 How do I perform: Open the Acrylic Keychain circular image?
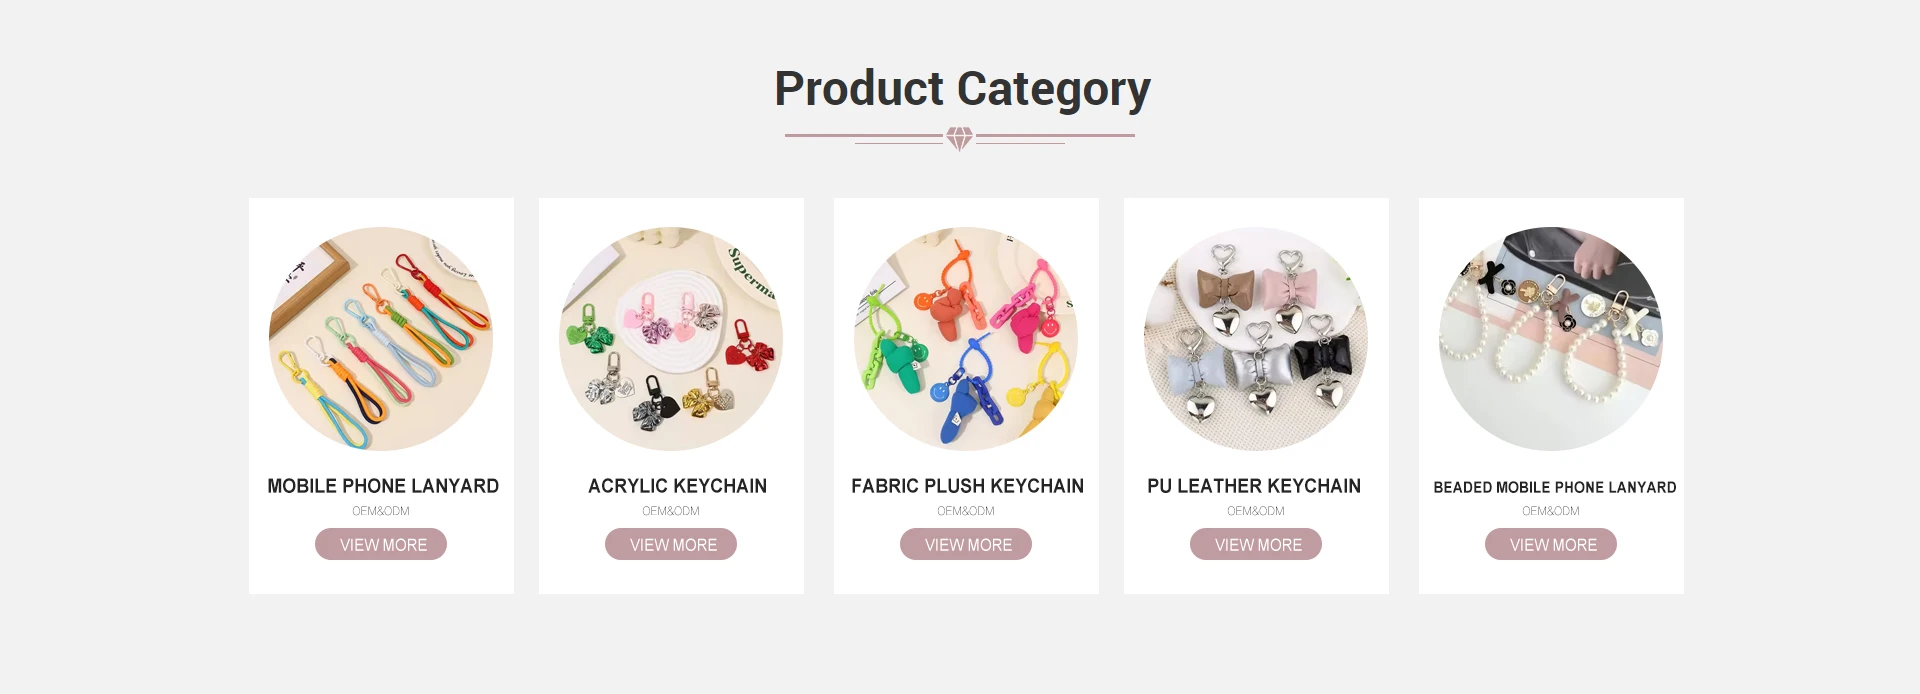tap(671, 339)
